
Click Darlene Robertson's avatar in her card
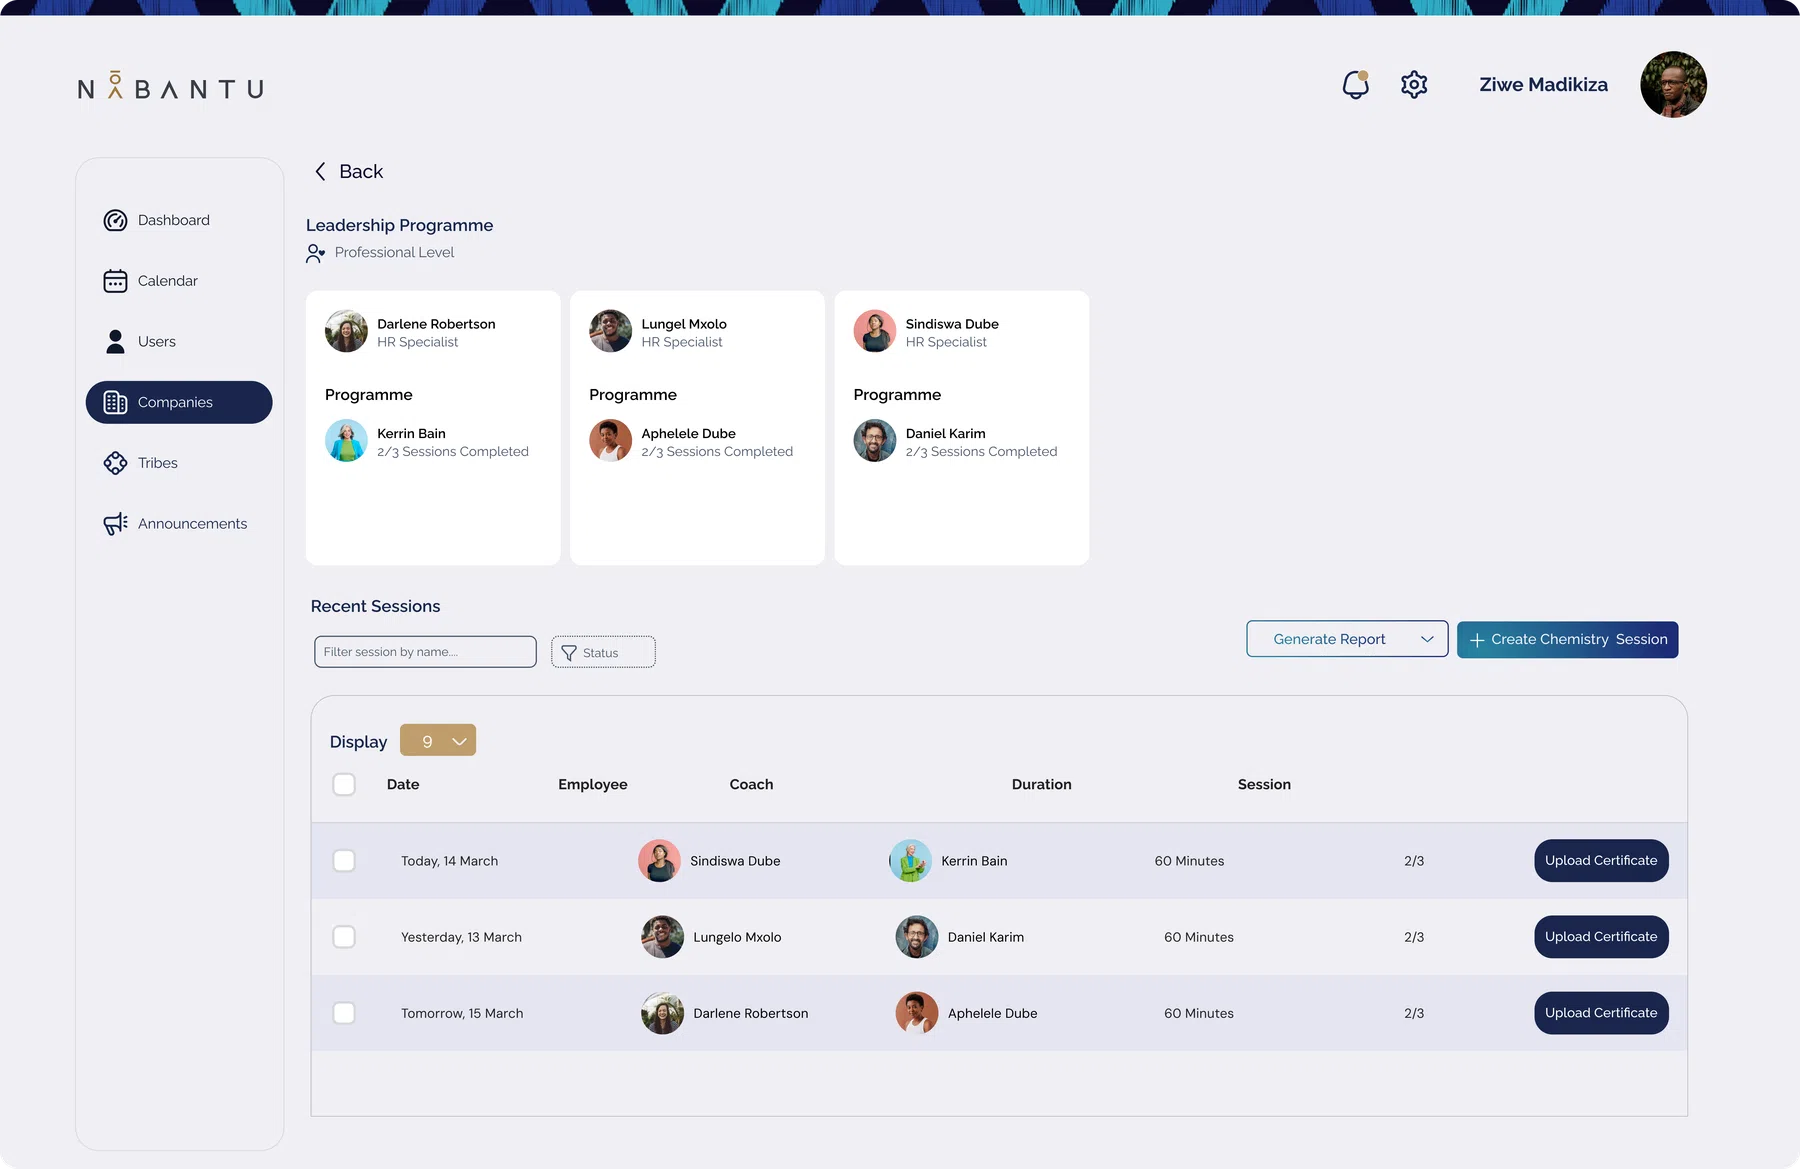click(x=346, y=331)
